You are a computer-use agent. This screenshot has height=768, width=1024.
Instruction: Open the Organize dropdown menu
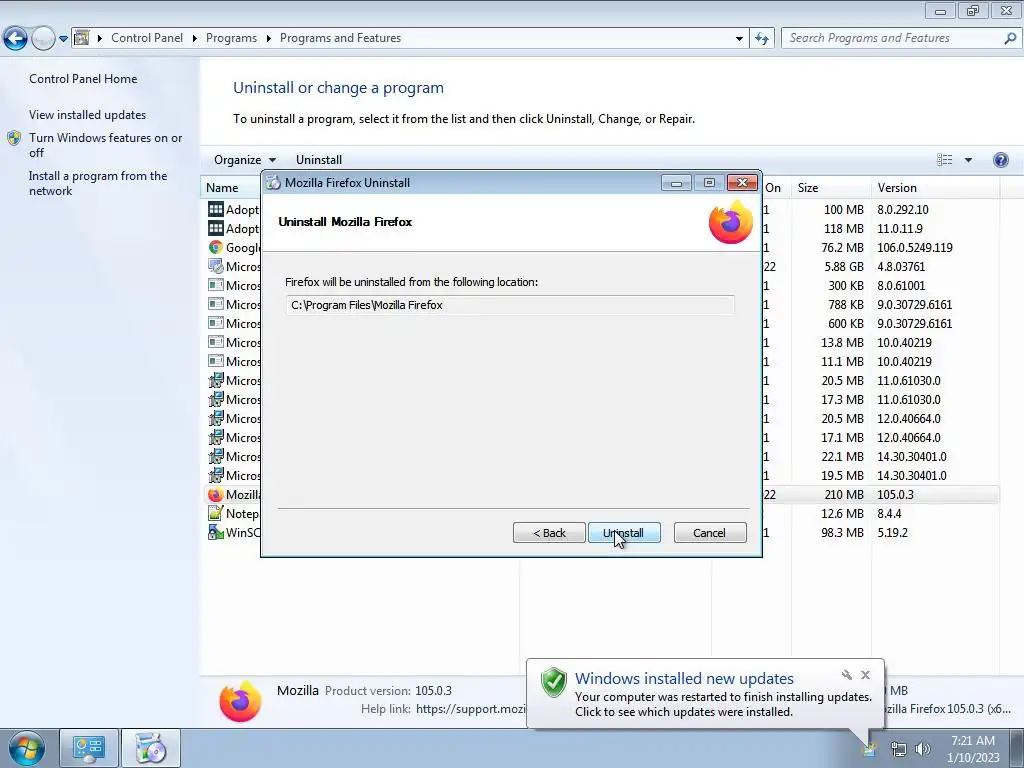click(x=245, y=160)
